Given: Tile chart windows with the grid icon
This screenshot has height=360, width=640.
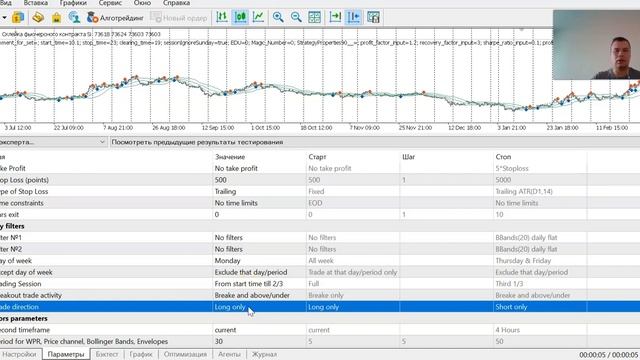Looking at the screenshot, I should 314,17.
